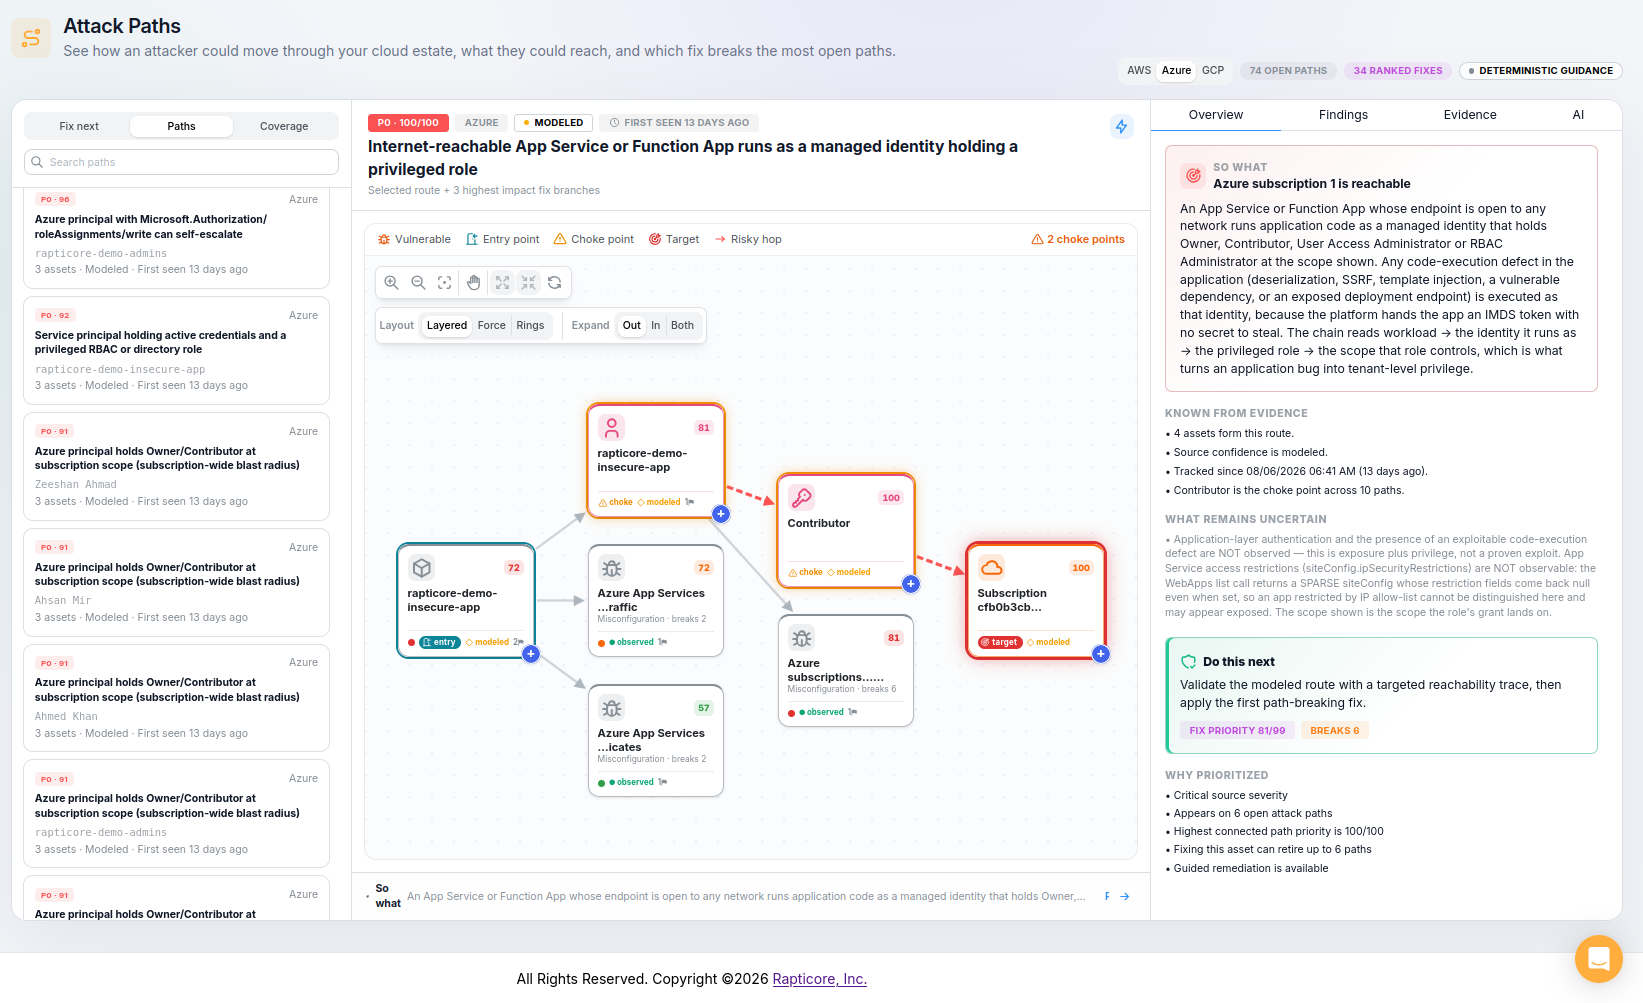The image size is (1643, 1003).
Task: Click the 74 Open Paths chip
Action: 1288,71
